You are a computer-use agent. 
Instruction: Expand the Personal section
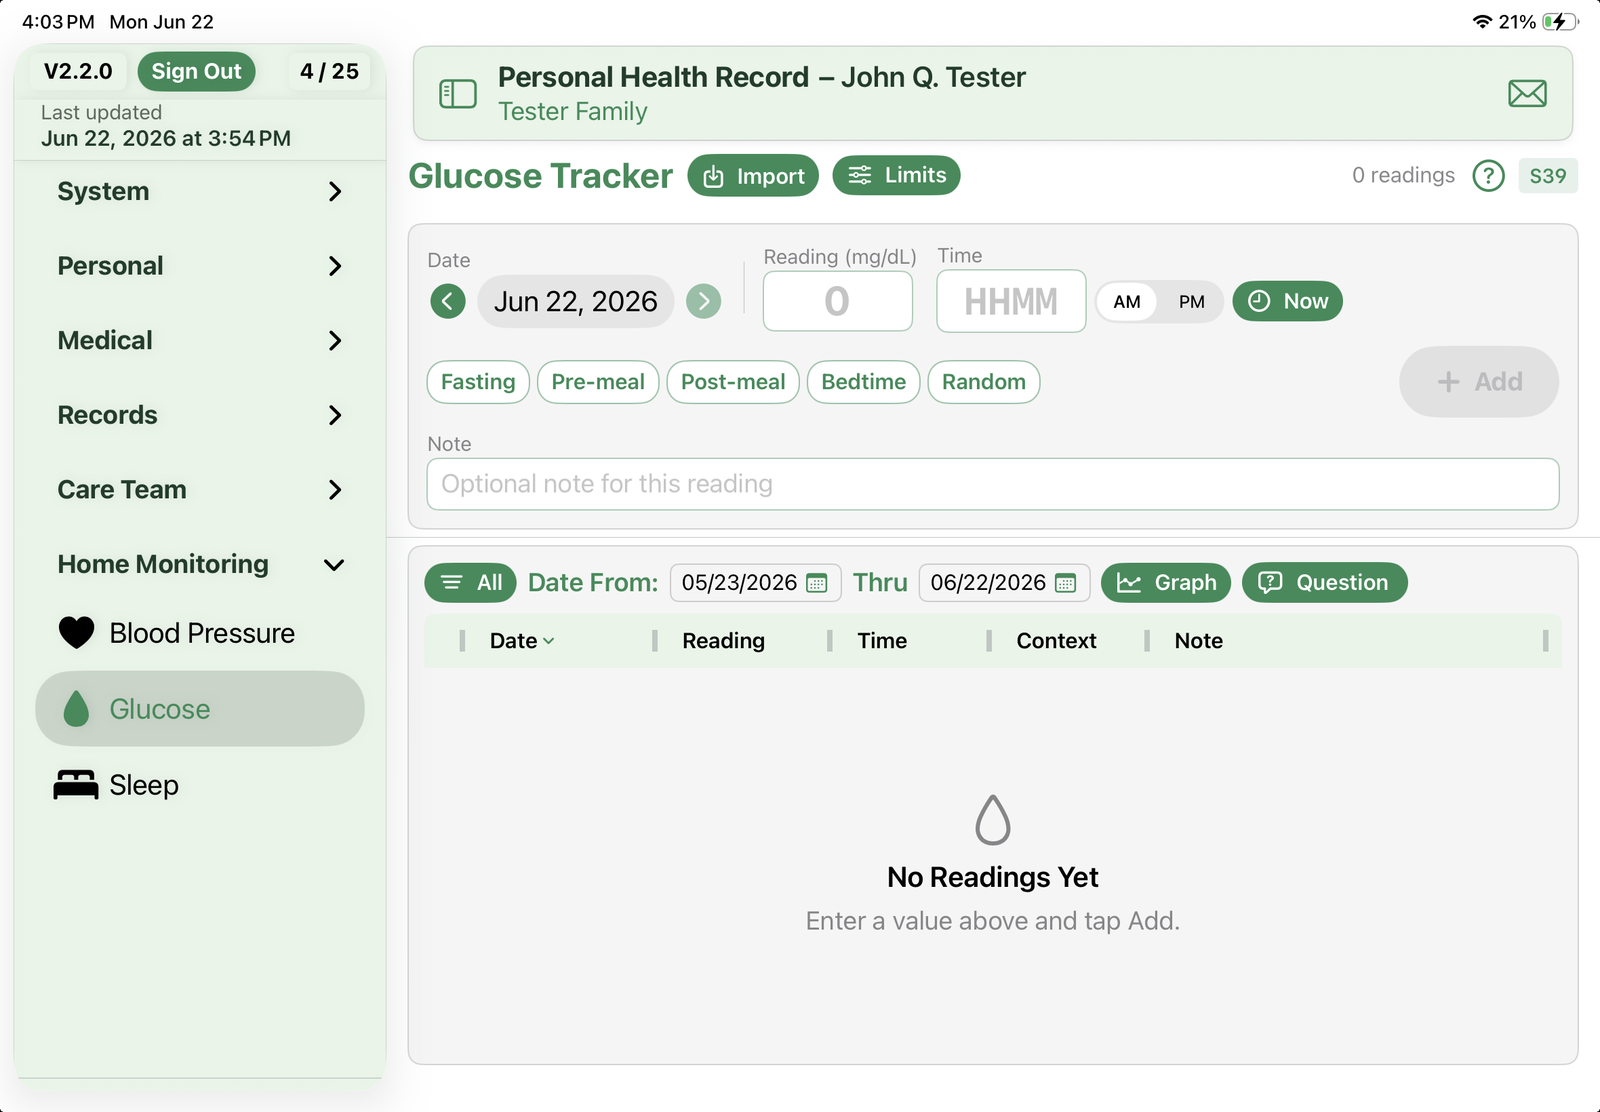(x=200, y=266)
